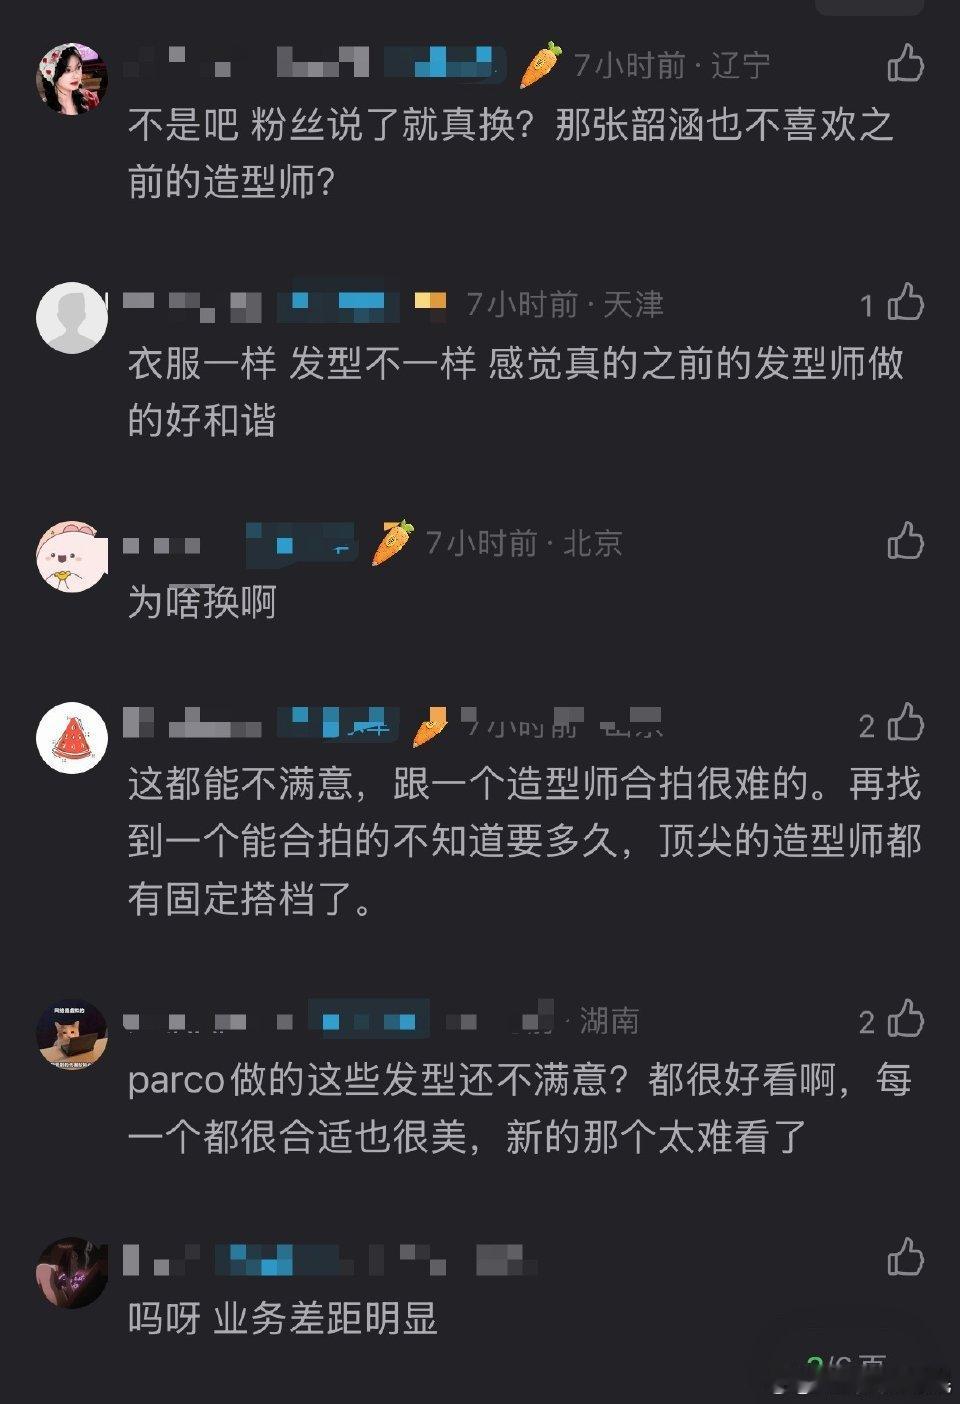Tap the yellow member badge of Tianjin commenter
This screenshot has width=960, height=1404.
point(430,302)
